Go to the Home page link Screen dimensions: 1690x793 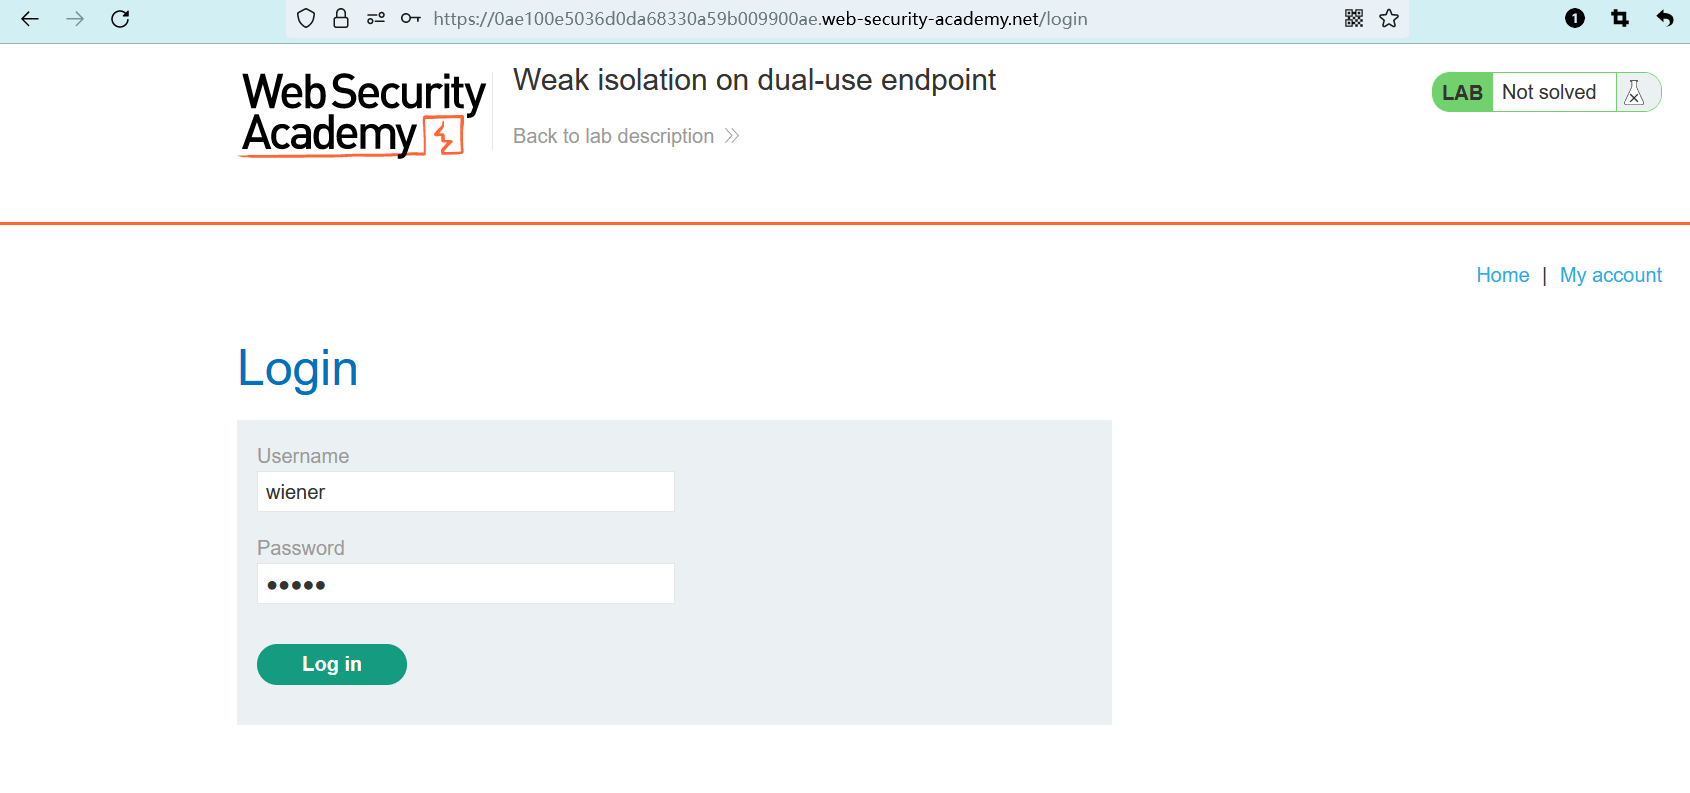[1502, 275]
